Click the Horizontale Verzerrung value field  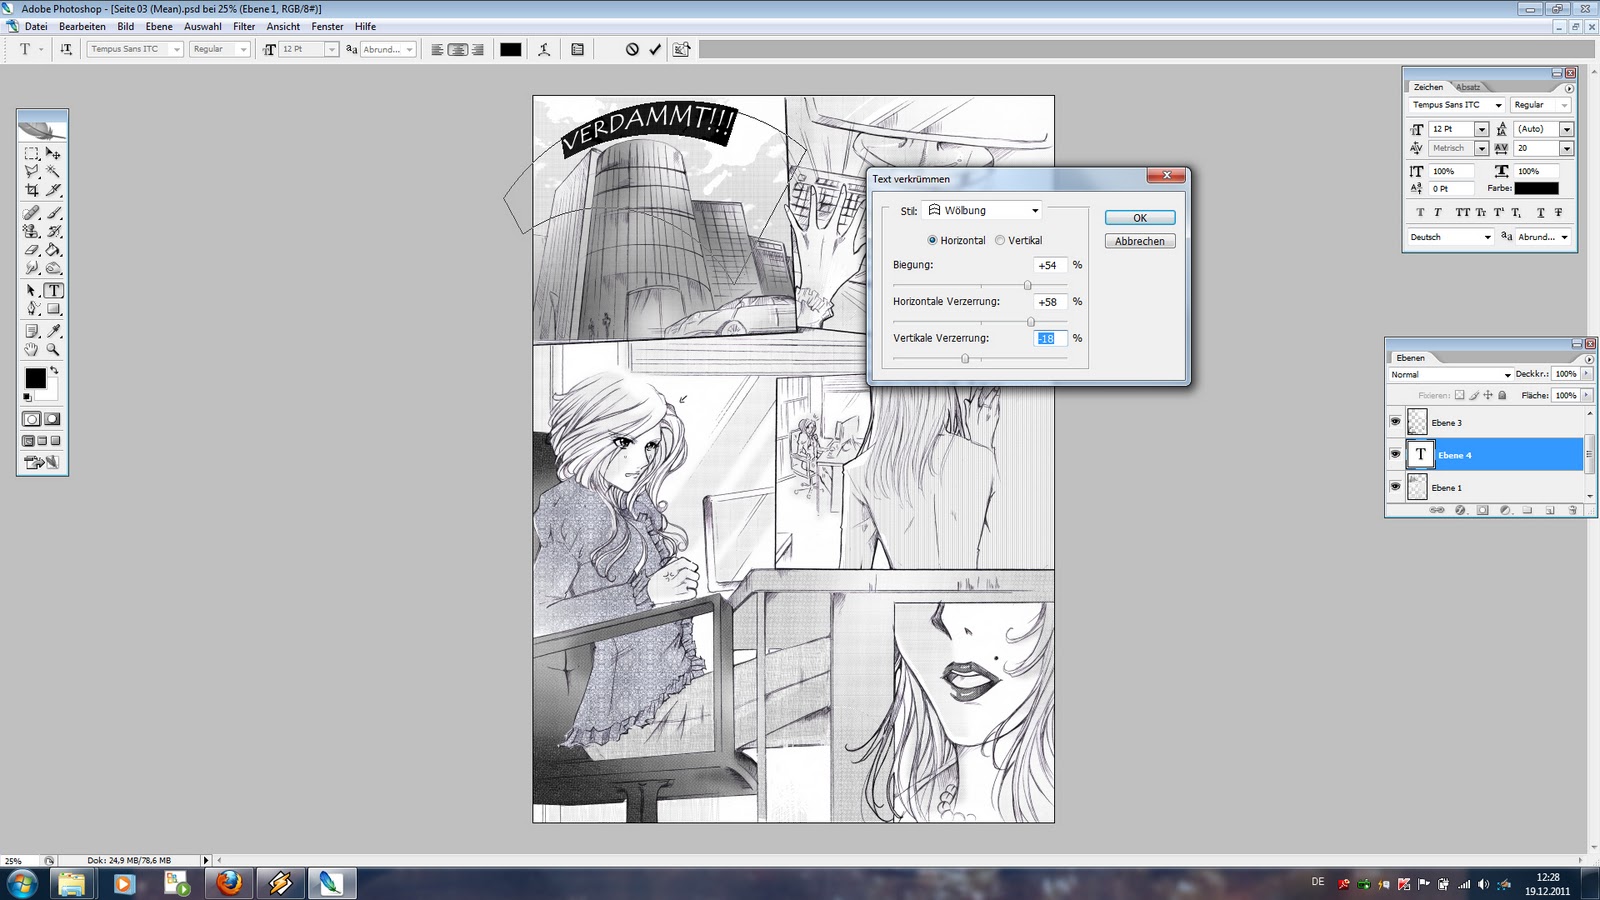pyautogui.click(x=1050, y=302)
